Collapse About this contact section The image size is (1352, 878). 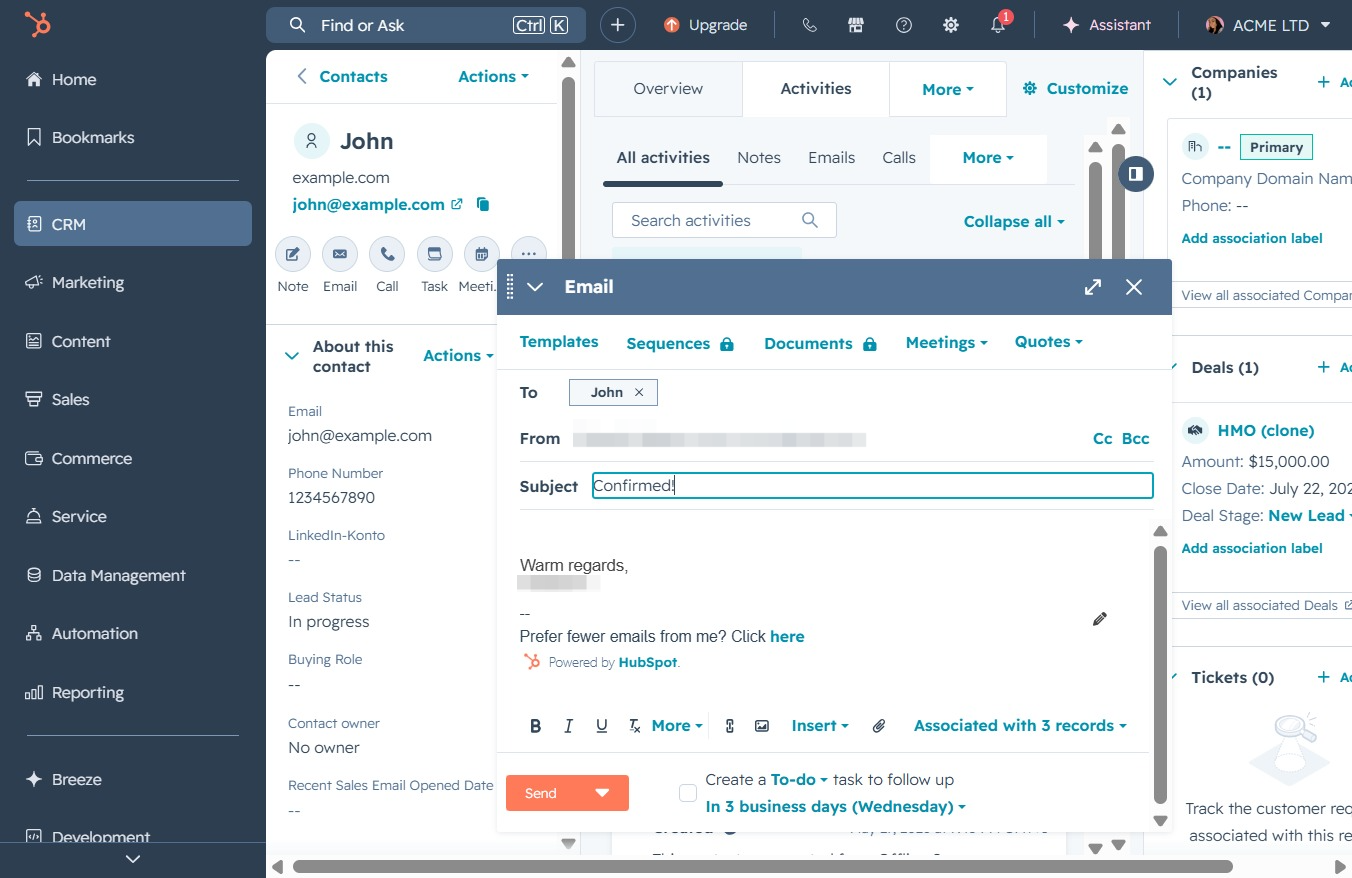coord(292,356)
